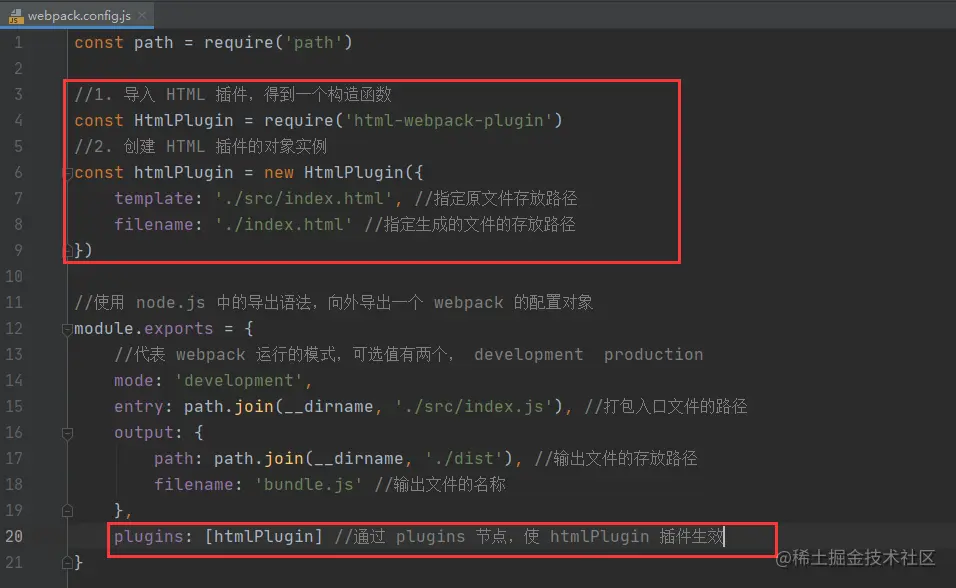Click require('path') on line 1
Viewport: 956px width, 588px height.
click(x=279, y=43)
